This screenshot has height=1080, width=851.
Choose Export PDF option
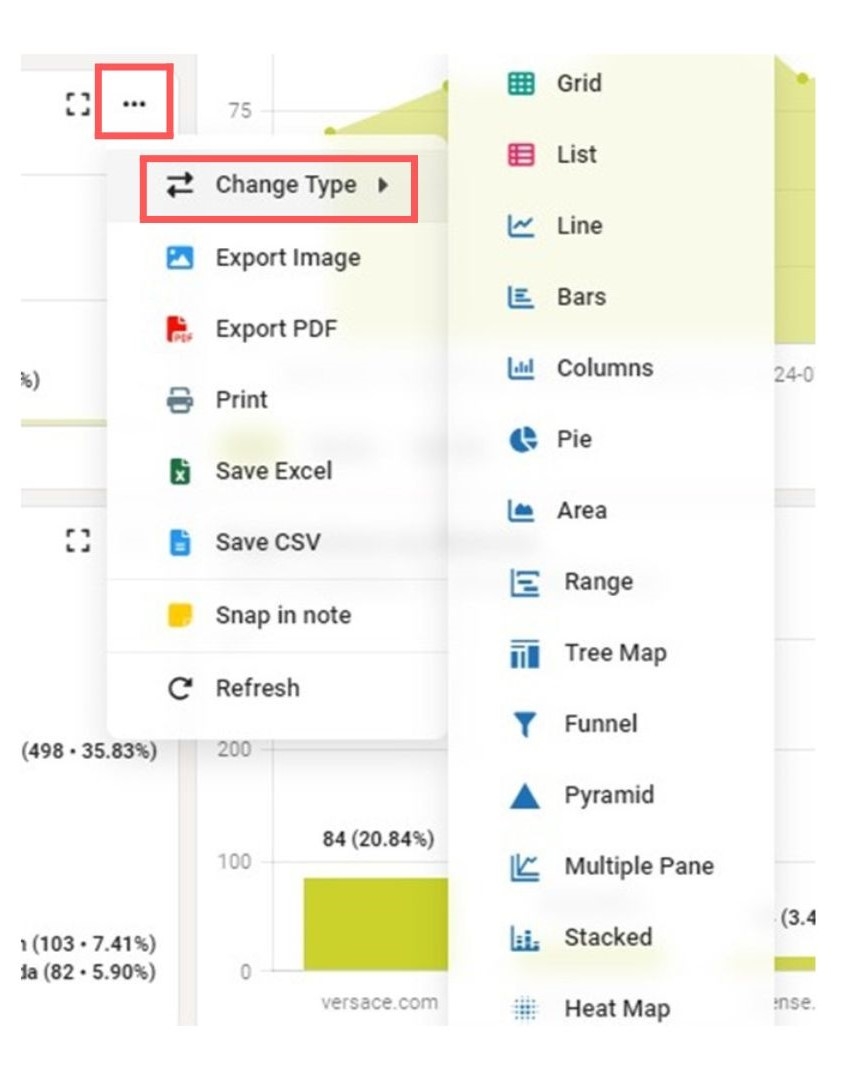point(276,328)
